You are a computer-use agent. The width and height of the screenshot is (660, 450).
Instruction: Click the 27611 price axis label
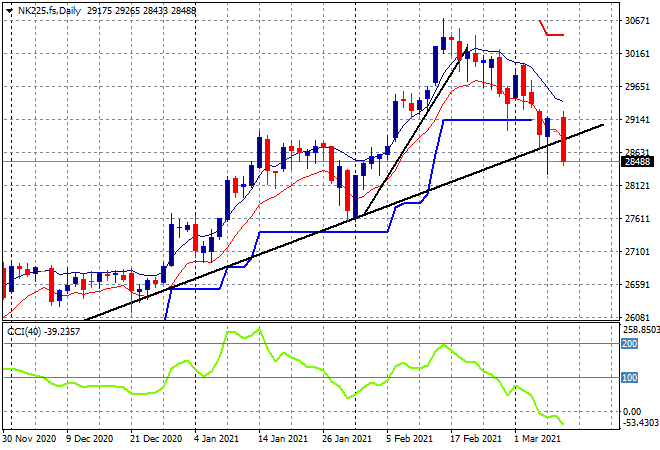pos(637,219)
